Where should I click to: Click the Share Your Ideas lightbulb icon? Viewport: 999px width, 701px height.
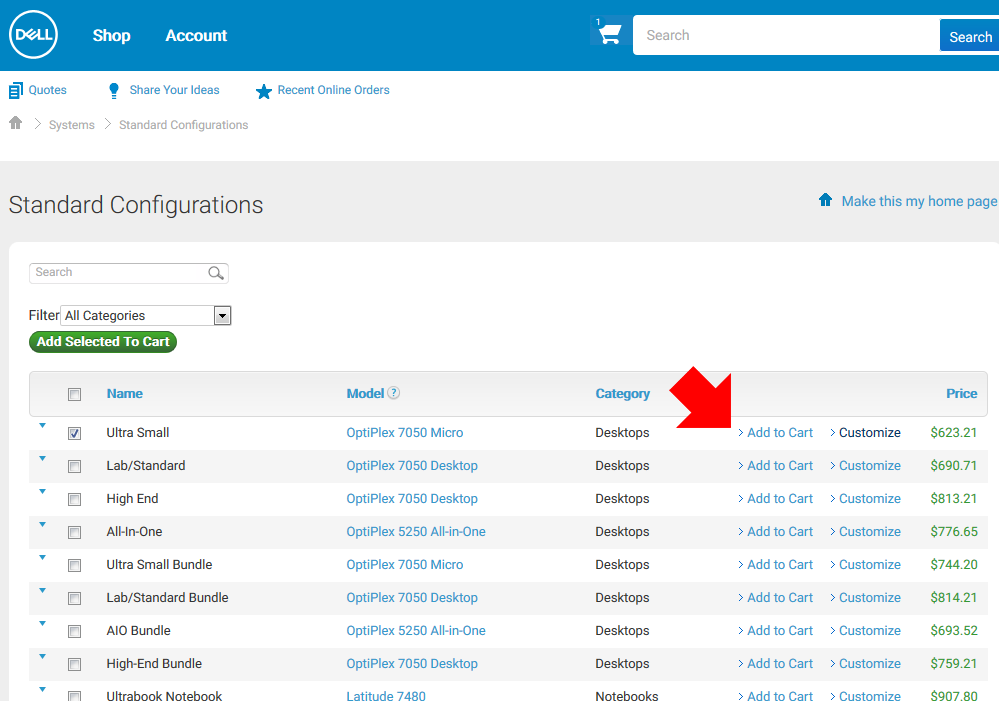(x=114, y=91)
